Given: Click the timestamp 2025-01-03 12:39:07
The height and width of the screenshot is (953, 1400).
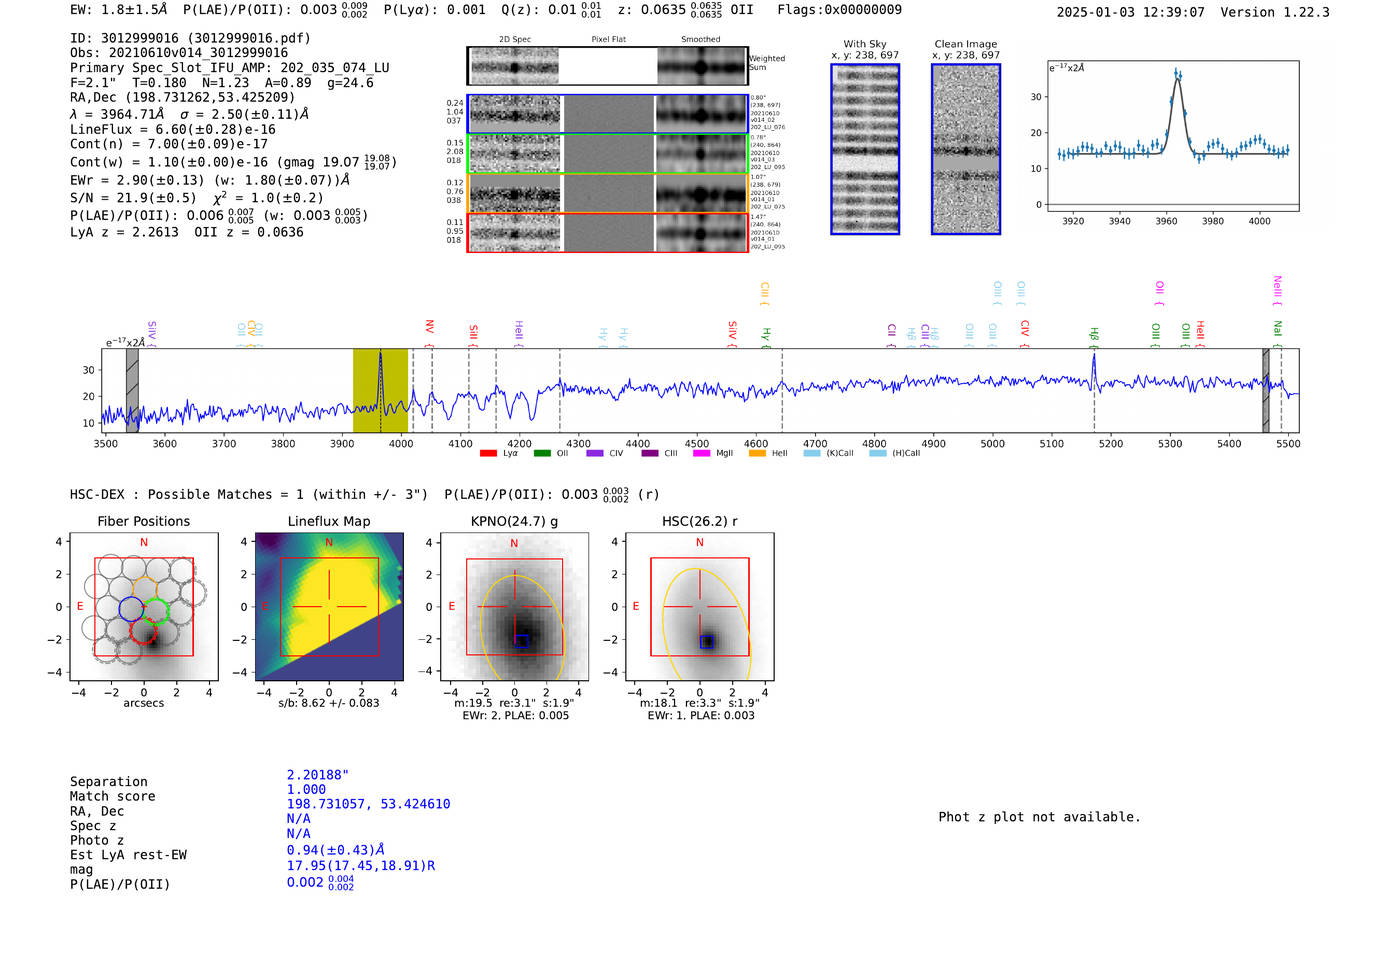Looking at the screenshot, I should pyautogui.click(x=1130, y=12).
